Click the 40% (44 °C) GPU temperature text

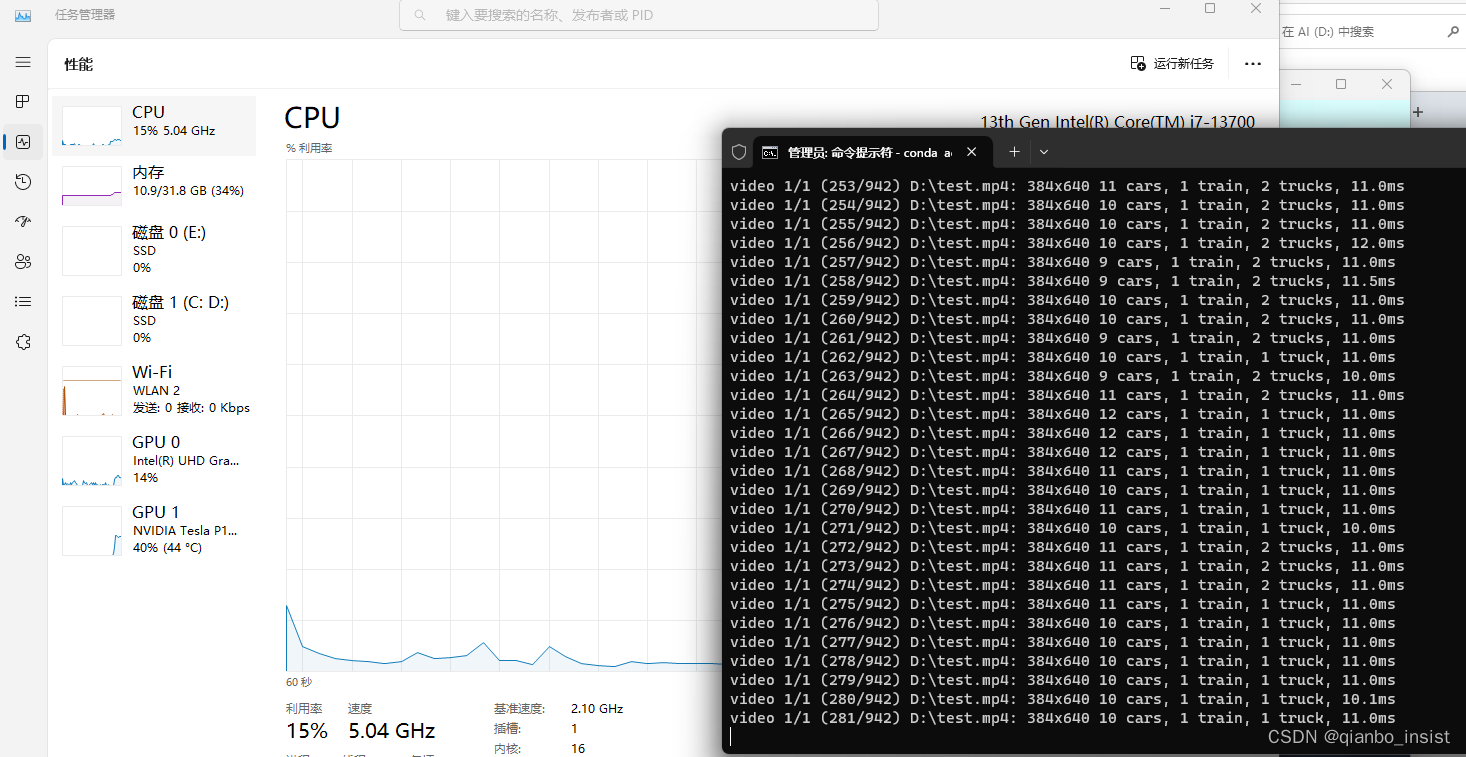[x=169, y=547]
